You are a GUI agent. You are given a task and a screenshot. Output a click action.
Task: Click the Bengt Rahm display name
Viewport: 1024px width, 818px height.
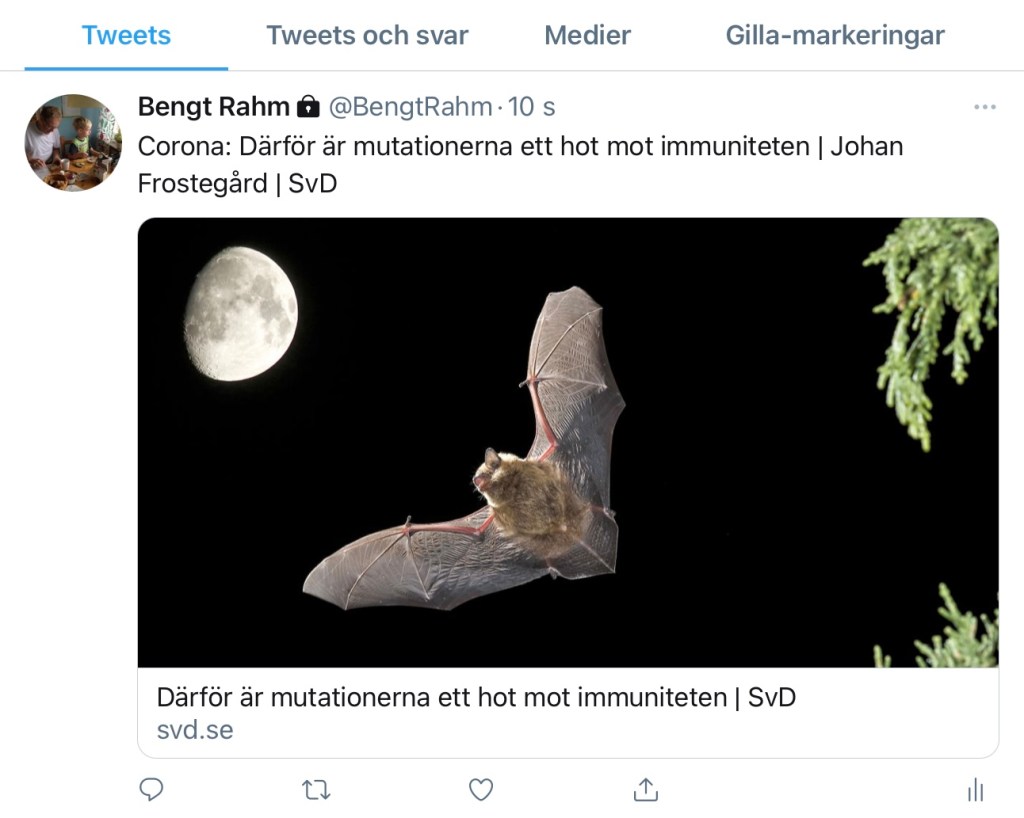[213, 106]
